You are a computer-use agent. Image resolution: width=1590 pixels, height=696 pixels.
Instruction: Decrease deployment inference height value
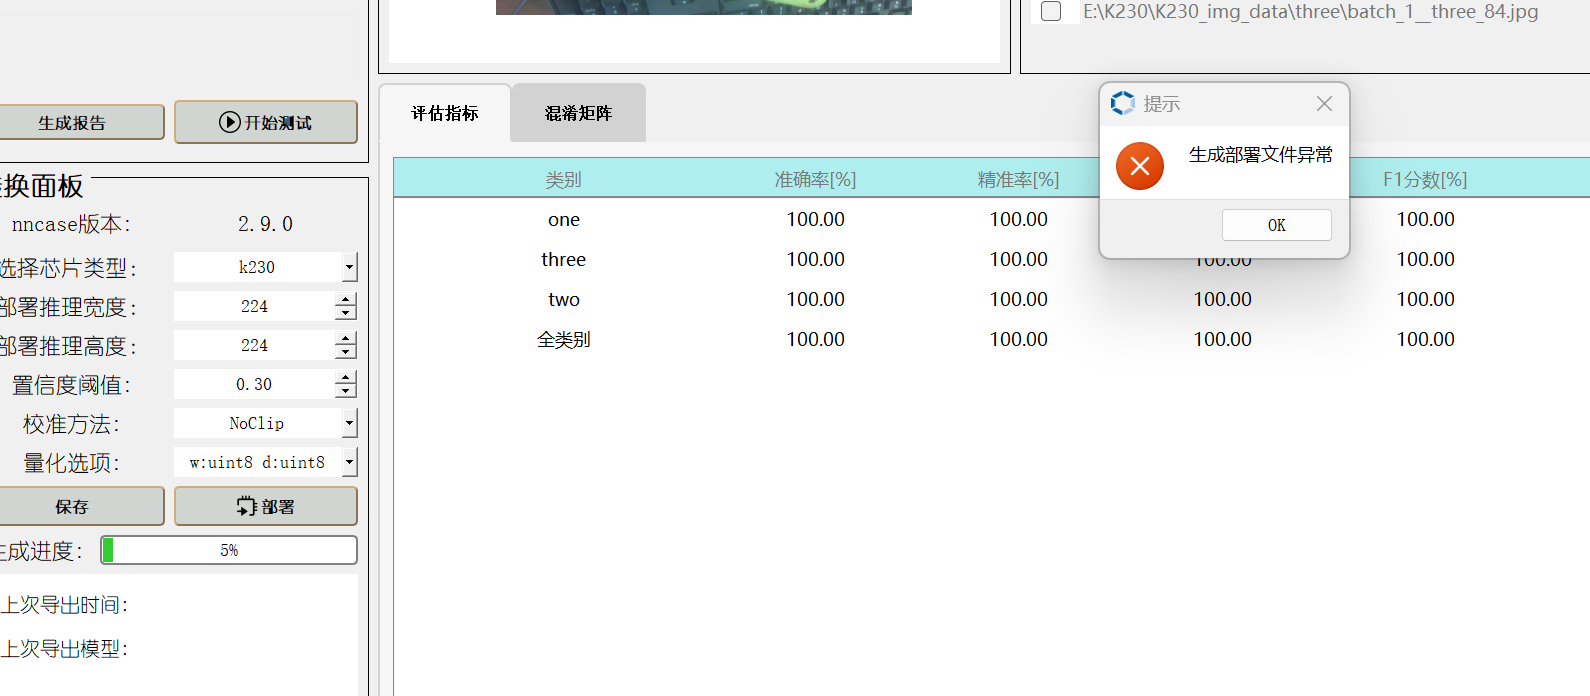346,352
